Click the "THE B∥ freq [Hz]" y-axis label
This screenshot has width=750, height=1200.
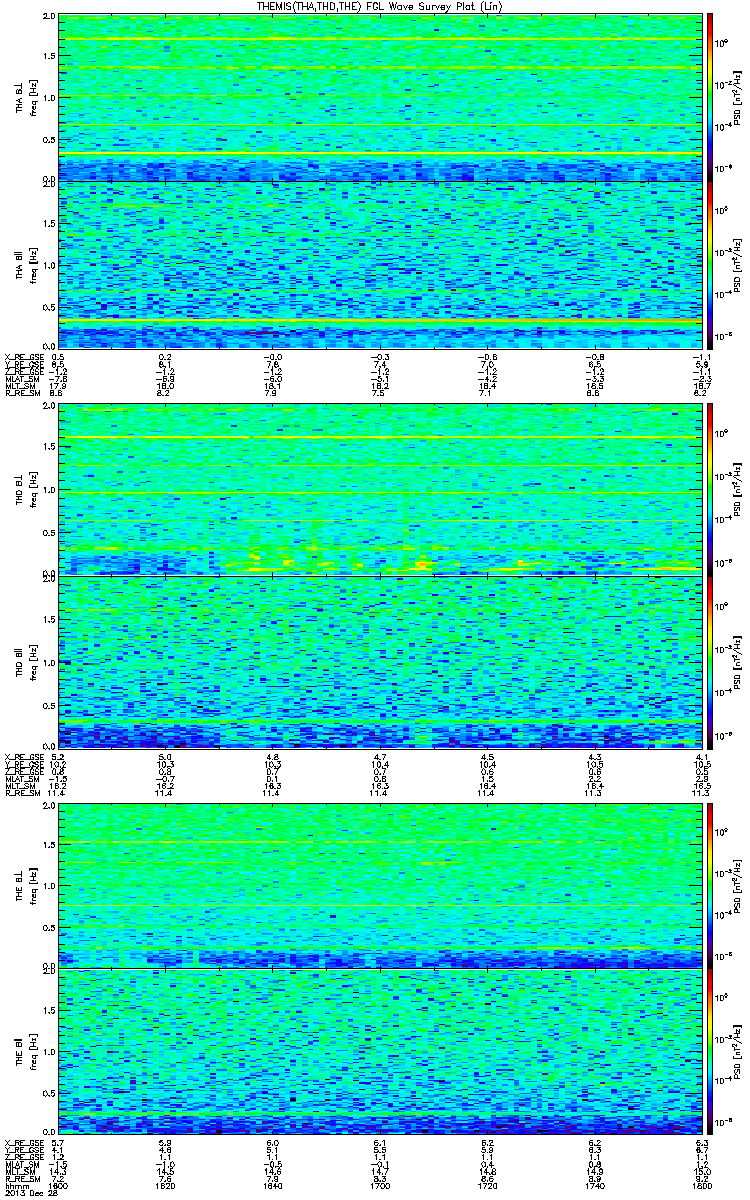pos(26,1051)
